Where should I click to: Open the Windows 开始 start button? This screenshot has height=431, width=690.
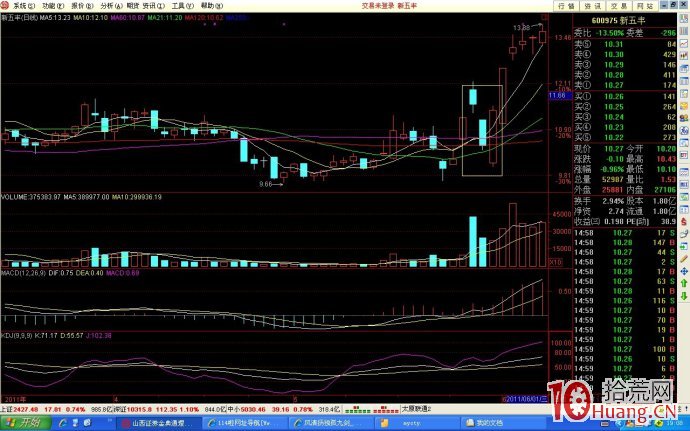tap(26, 423)
